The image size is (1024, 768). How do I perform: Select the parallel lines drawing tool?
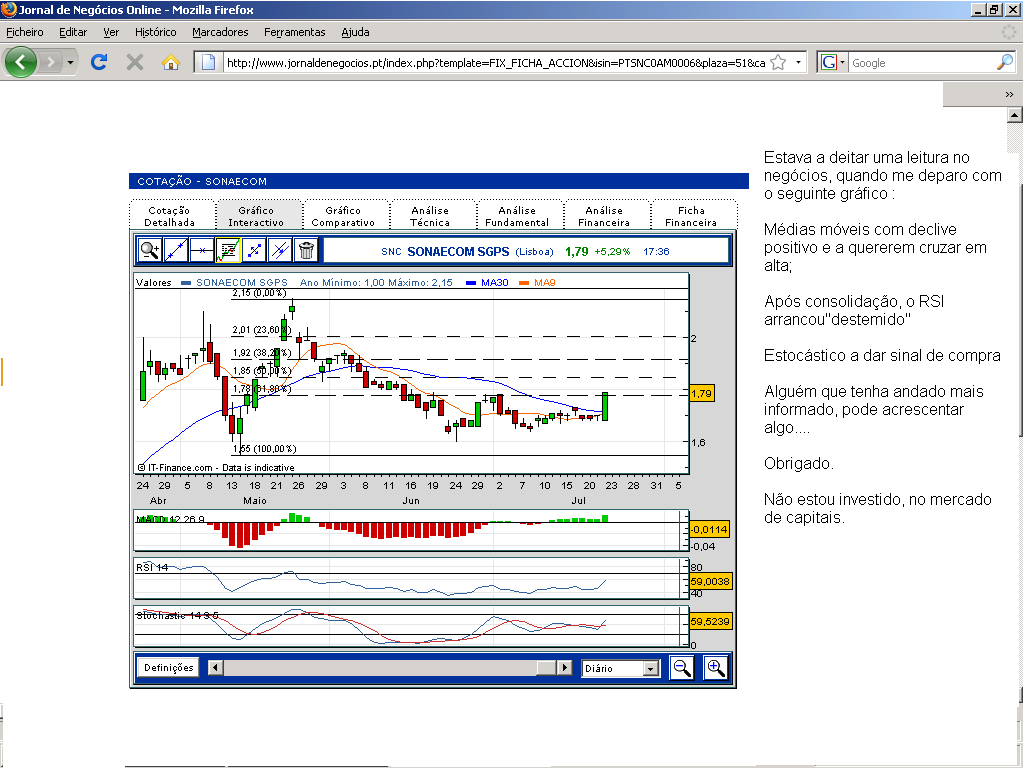click(280, 250)
